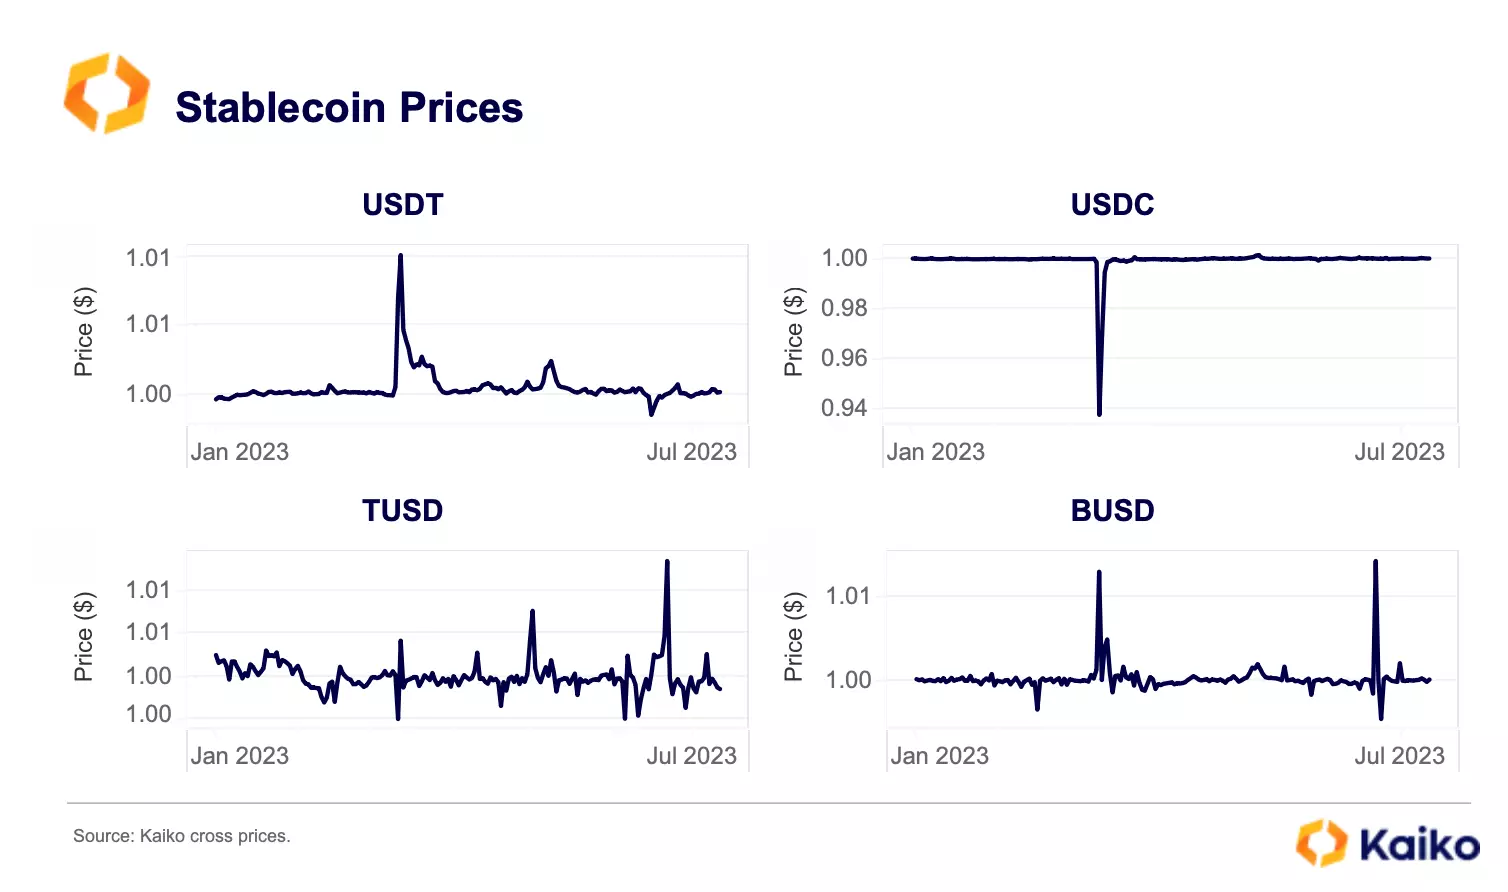Click the USDT price spike peak
Image resolution: width=1508 pixels, height=892 pixels.
coord(400,257)
